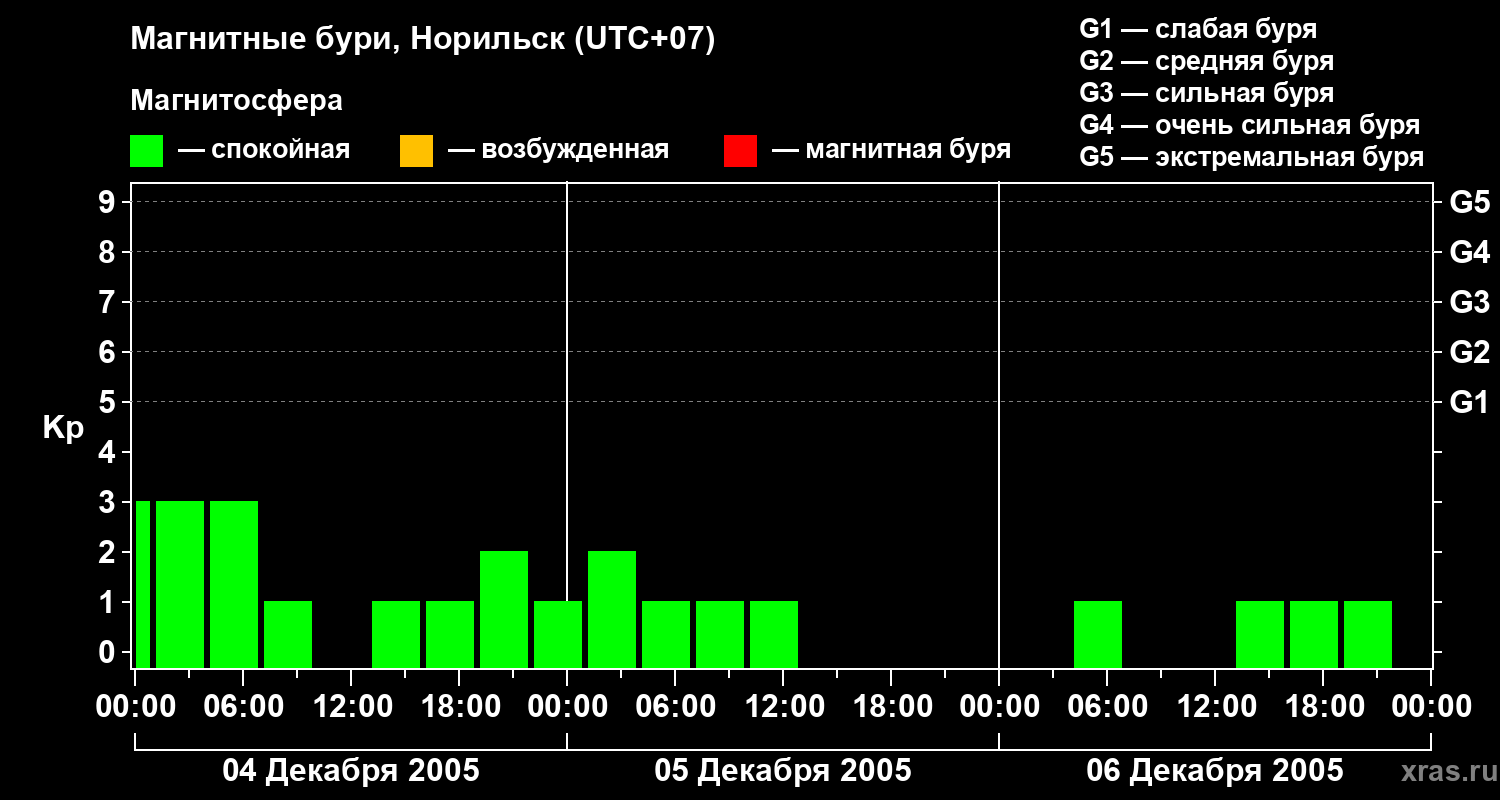Click the '— магнитная буря' legend label
1500x800 pixels.
[891, 150]
